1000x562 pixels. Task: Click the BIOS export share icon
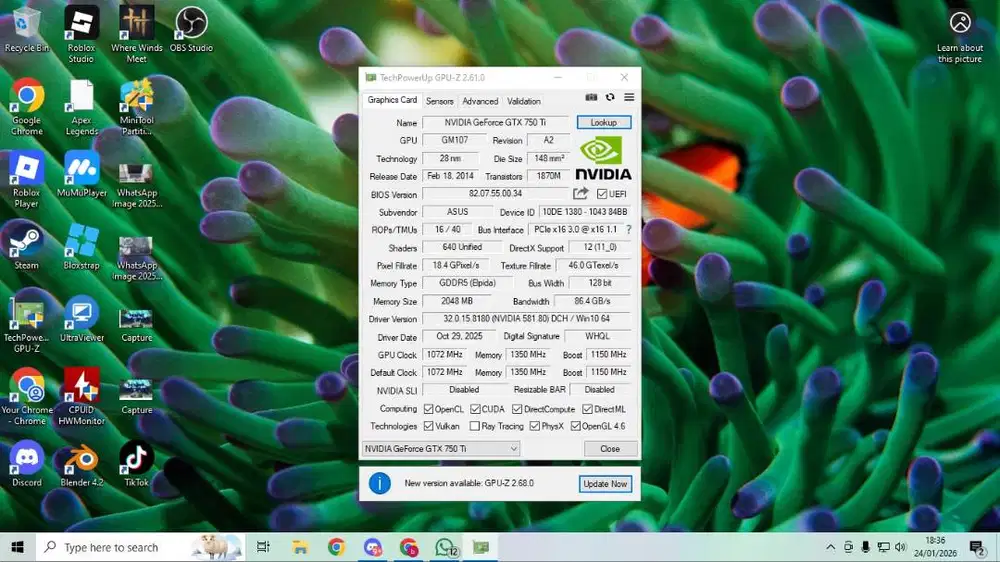click(580, 193)
